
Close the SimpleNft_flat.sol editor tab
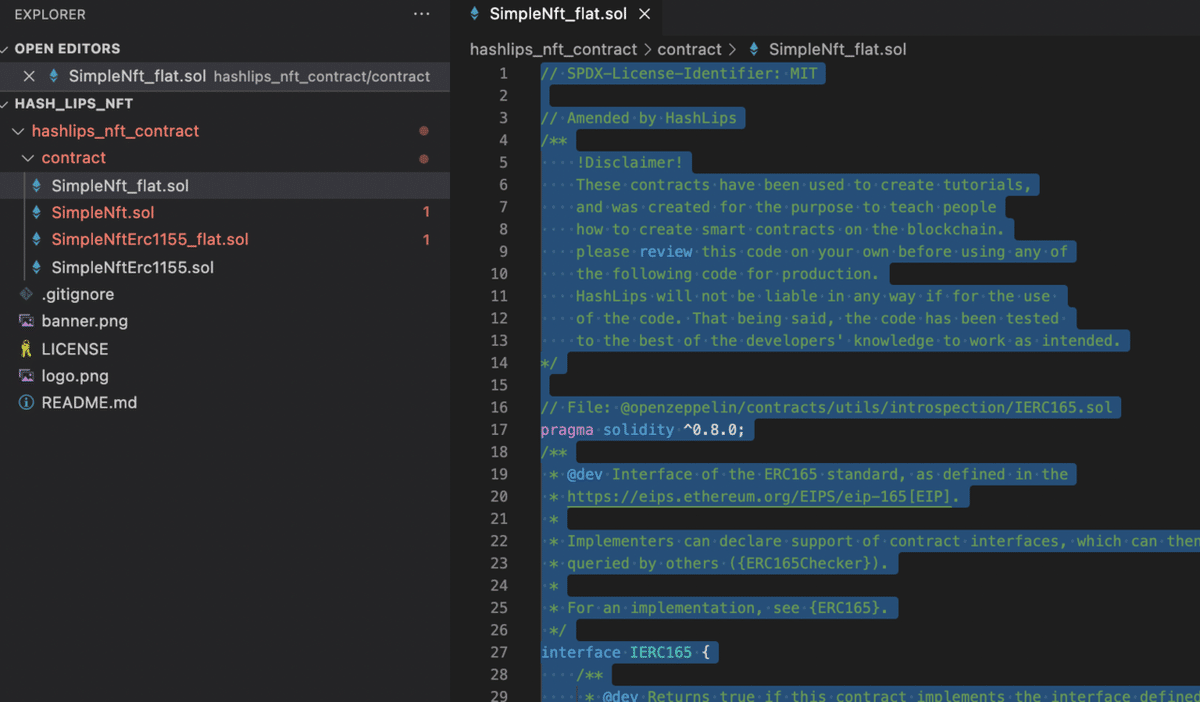645,14
